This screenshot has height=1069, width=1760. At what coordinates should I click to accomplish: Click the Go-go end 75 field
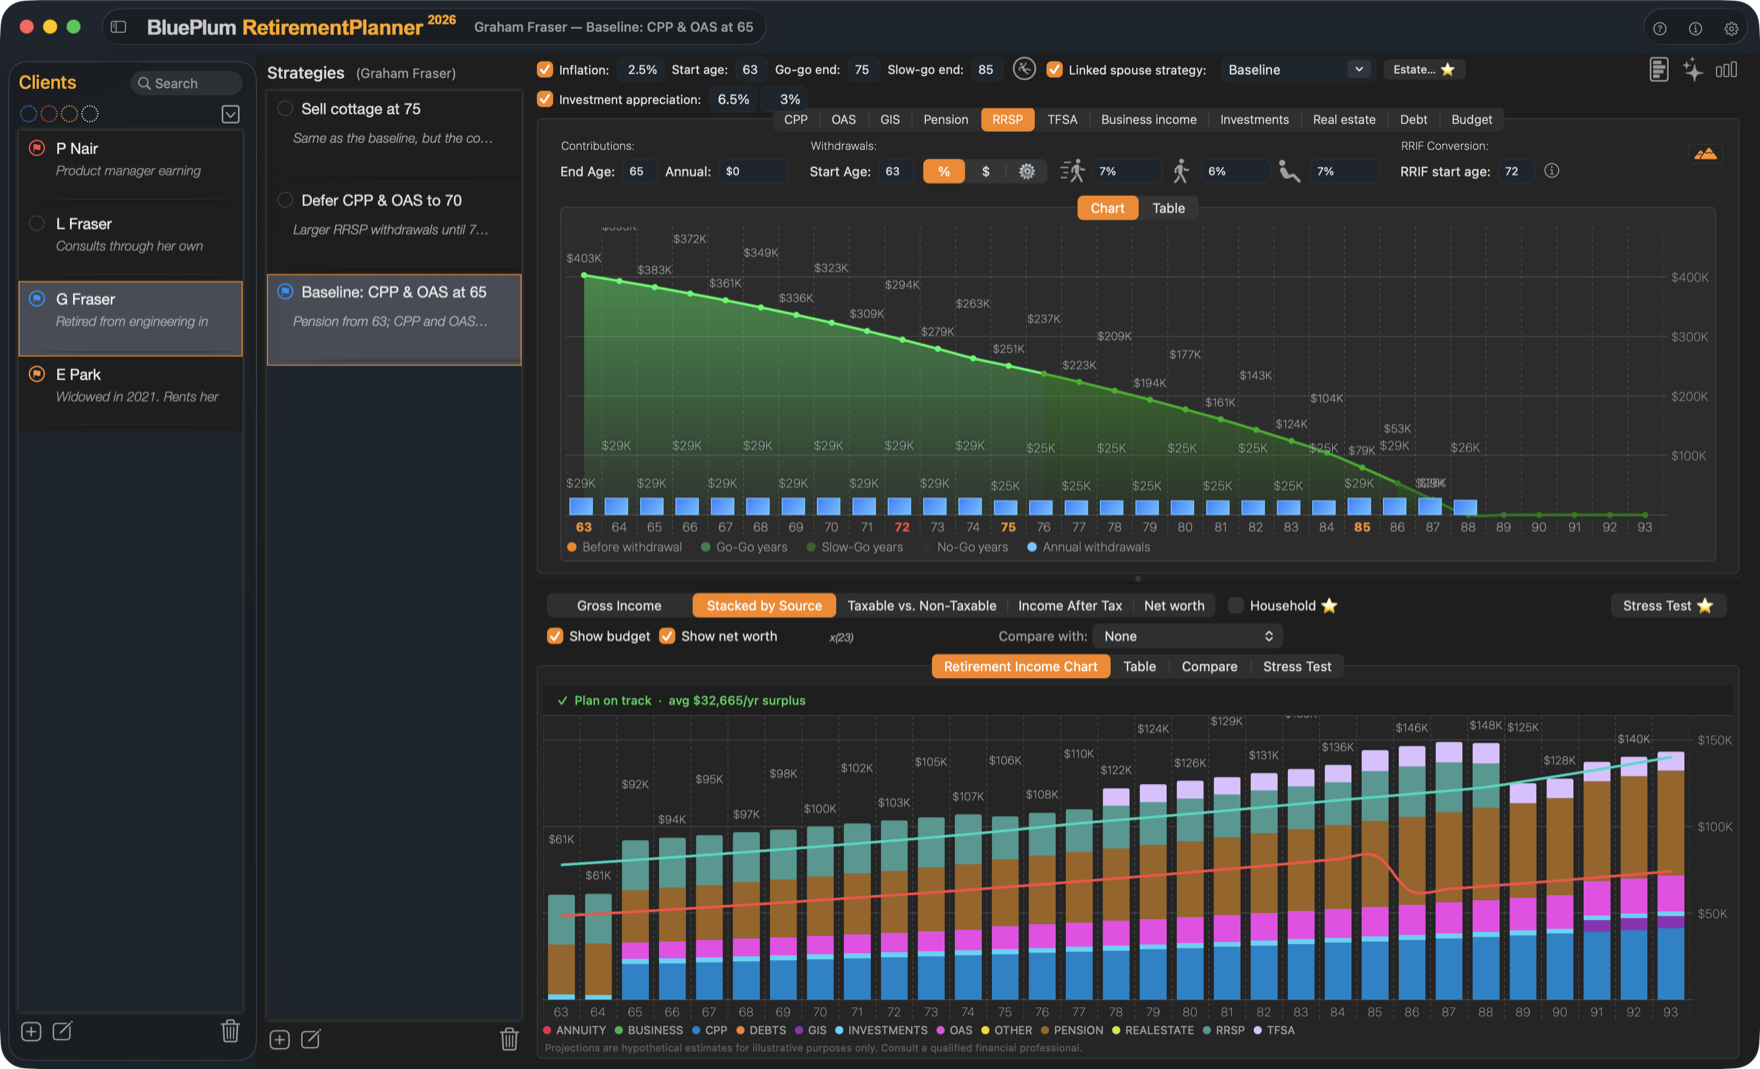(x=861, y=70)
